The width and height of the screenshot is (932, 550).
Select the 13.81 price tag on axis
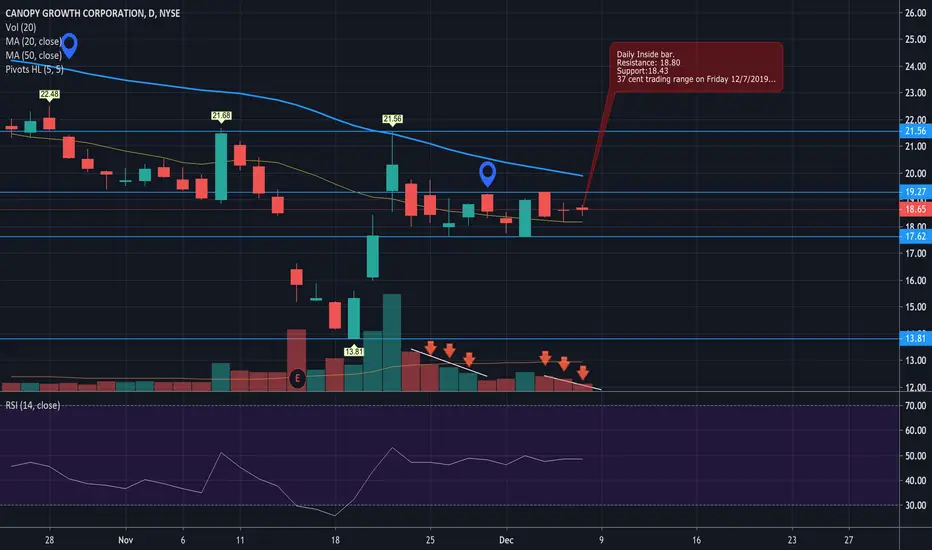pos(915,338)
